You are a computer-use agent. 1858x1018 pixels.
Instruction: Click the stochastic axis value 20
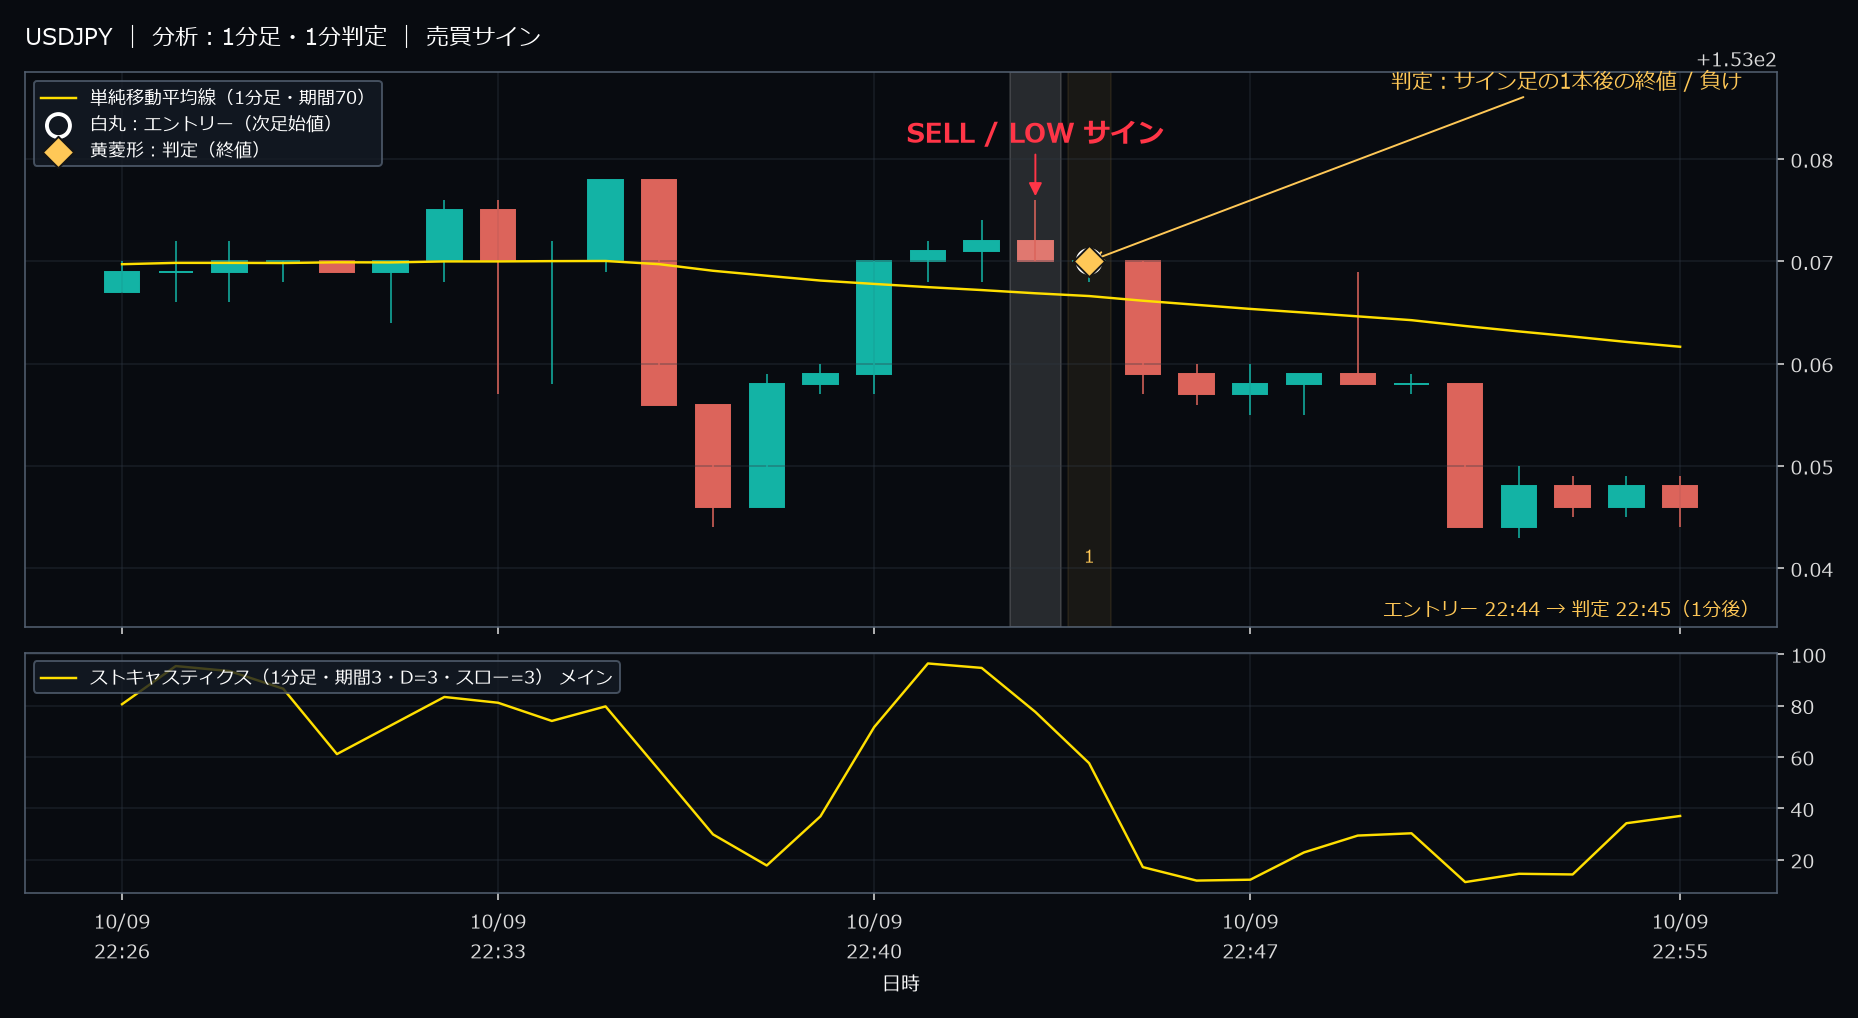point(1802,861)
